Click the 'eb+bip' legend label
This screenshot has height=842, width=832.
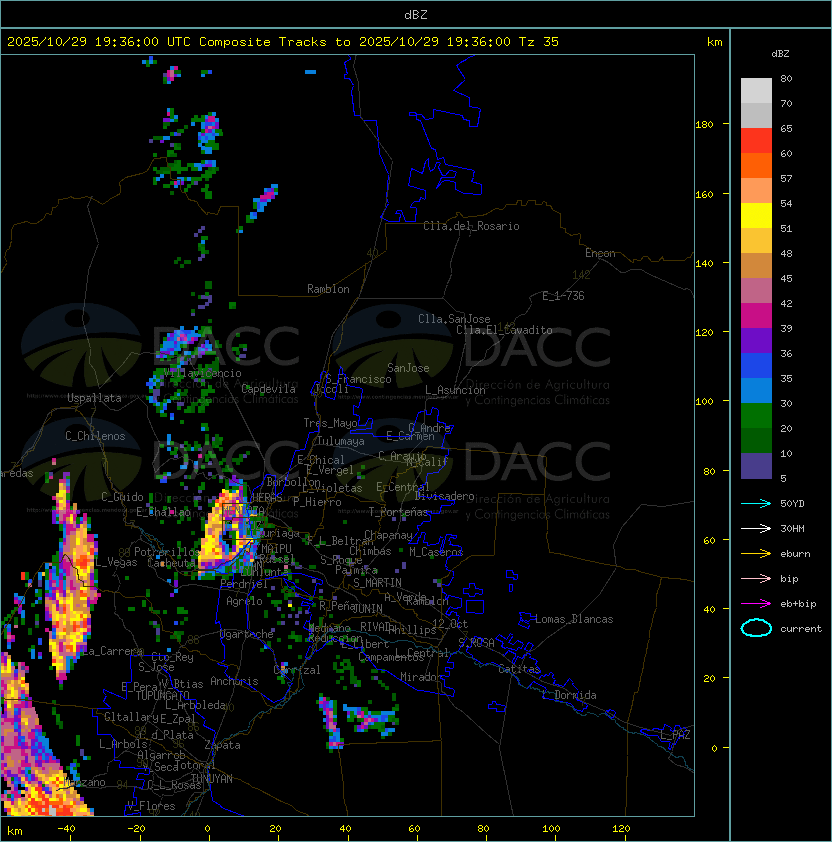click(798, 604)
